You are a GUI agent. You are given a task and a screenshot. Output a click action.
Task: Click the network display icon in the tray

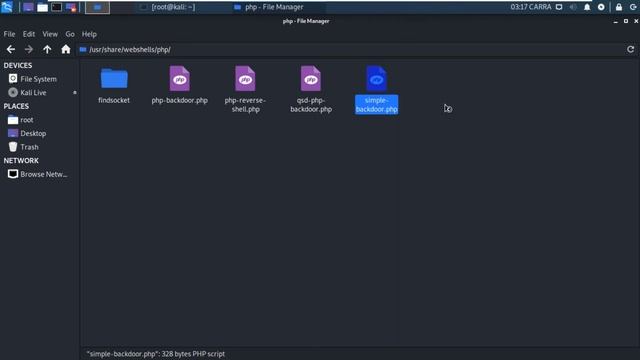559,7
